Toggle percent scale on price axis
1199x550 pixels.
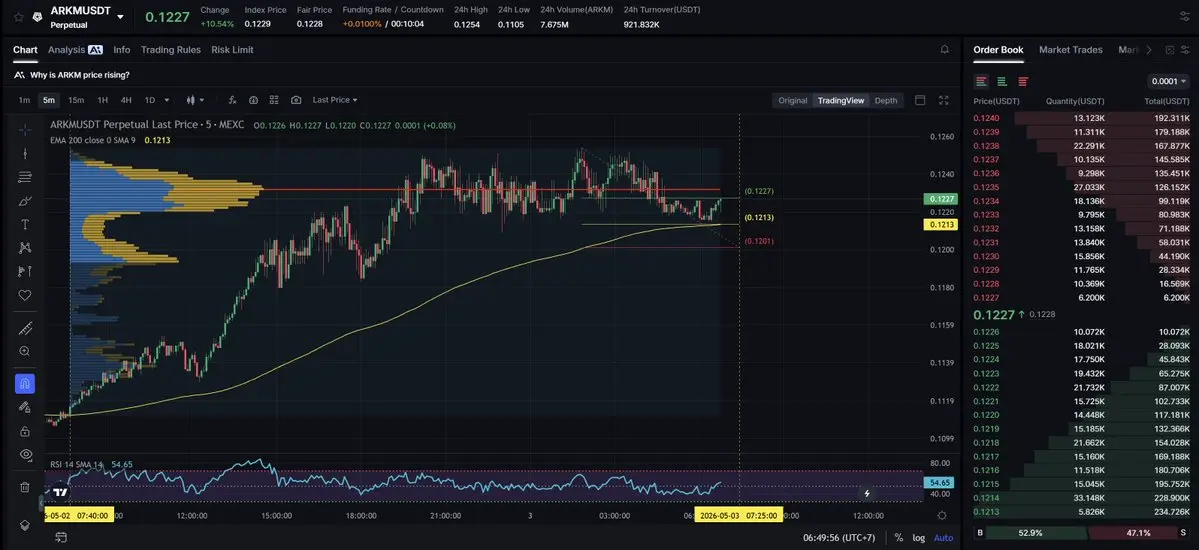(898, 538)
